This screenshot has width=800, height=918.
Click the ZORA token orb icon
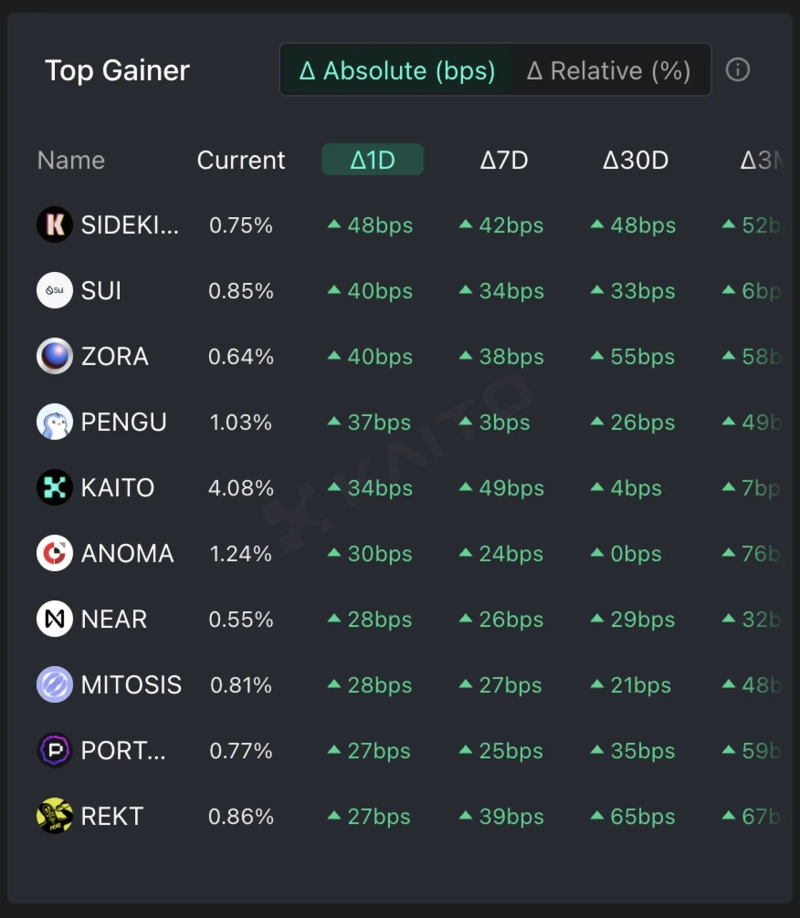click(55, 356)
